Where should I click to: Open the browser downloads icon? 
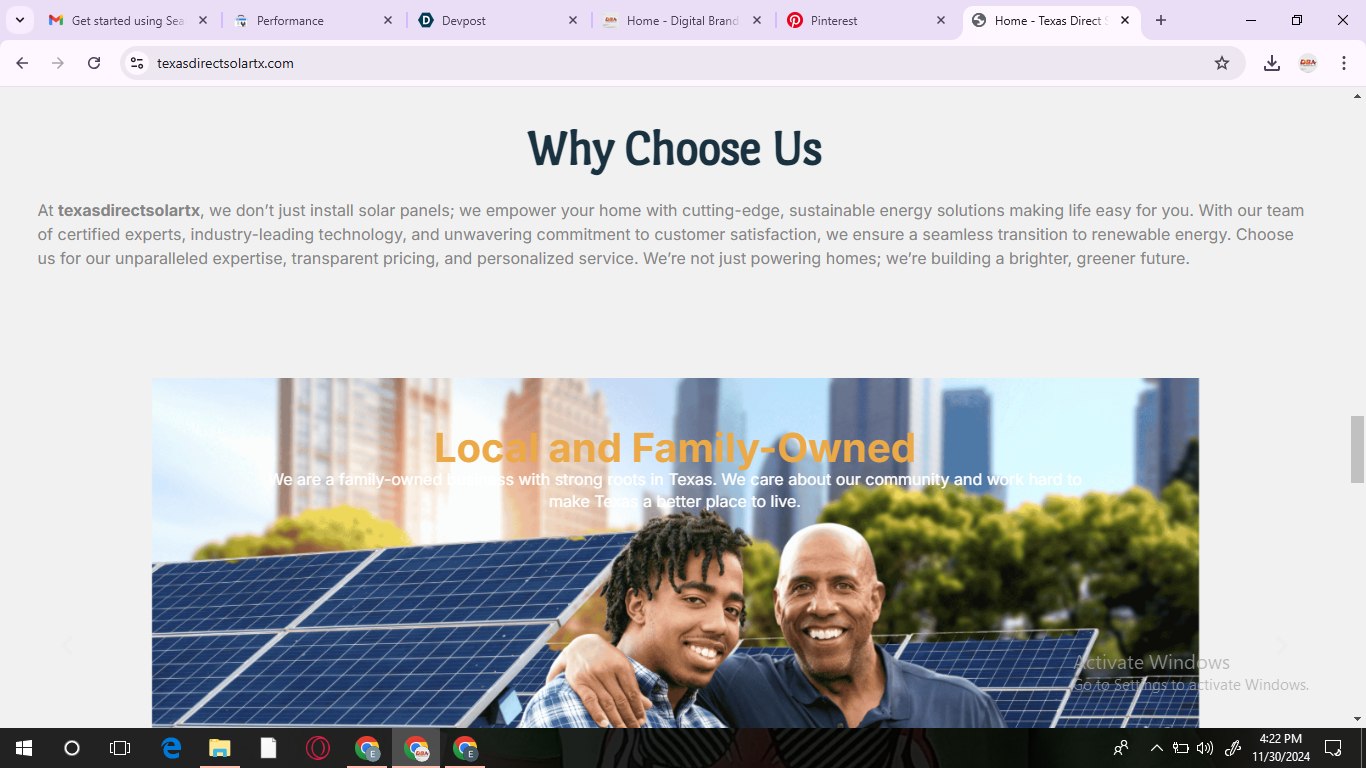point(1272,63)
